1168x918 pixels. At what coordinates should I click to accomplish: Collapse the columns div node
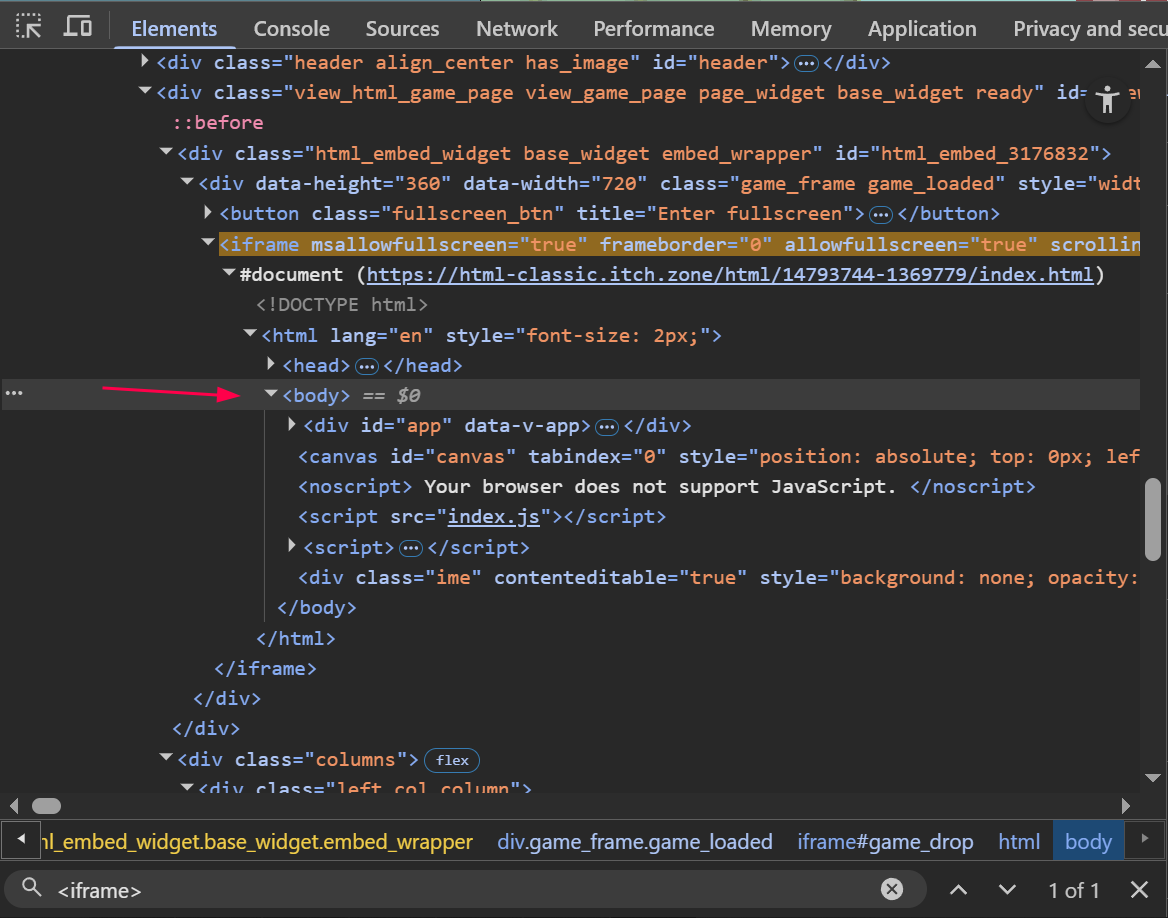click(165, 759)
